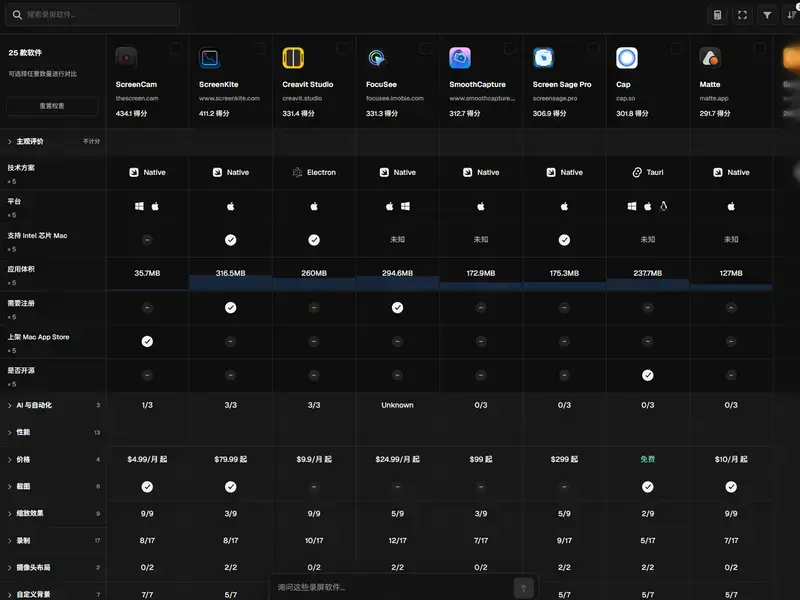This screenshot has height=600, width=800.
Task: Click ScreenCam's 35.7MB size cell
Action: point(147,273)
